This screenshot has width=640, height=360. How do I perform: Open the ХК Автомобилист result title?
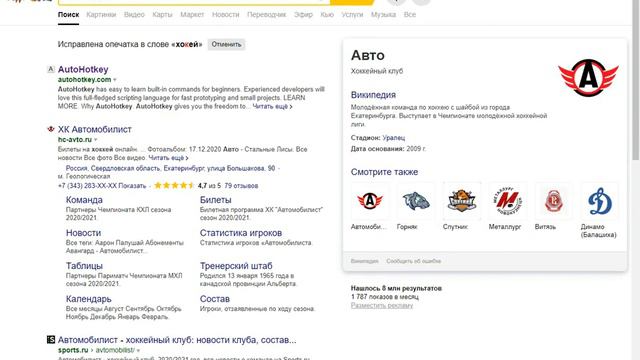pyautogui.click(x=95, y=129)
